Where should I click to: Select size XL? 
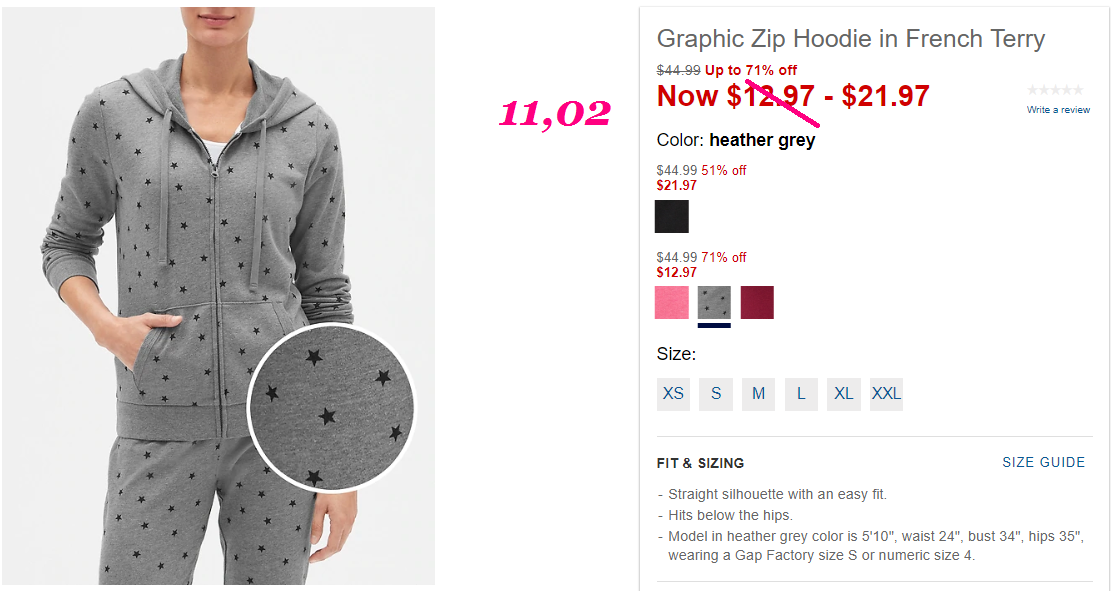click(x=844, y=394)
